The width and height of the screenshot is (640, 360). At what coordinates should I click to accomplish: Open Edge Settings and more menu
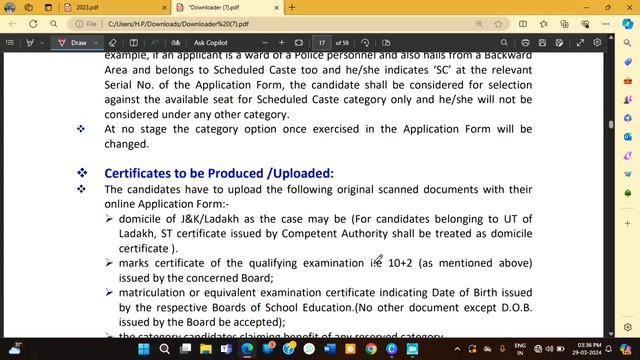point(606,24)
